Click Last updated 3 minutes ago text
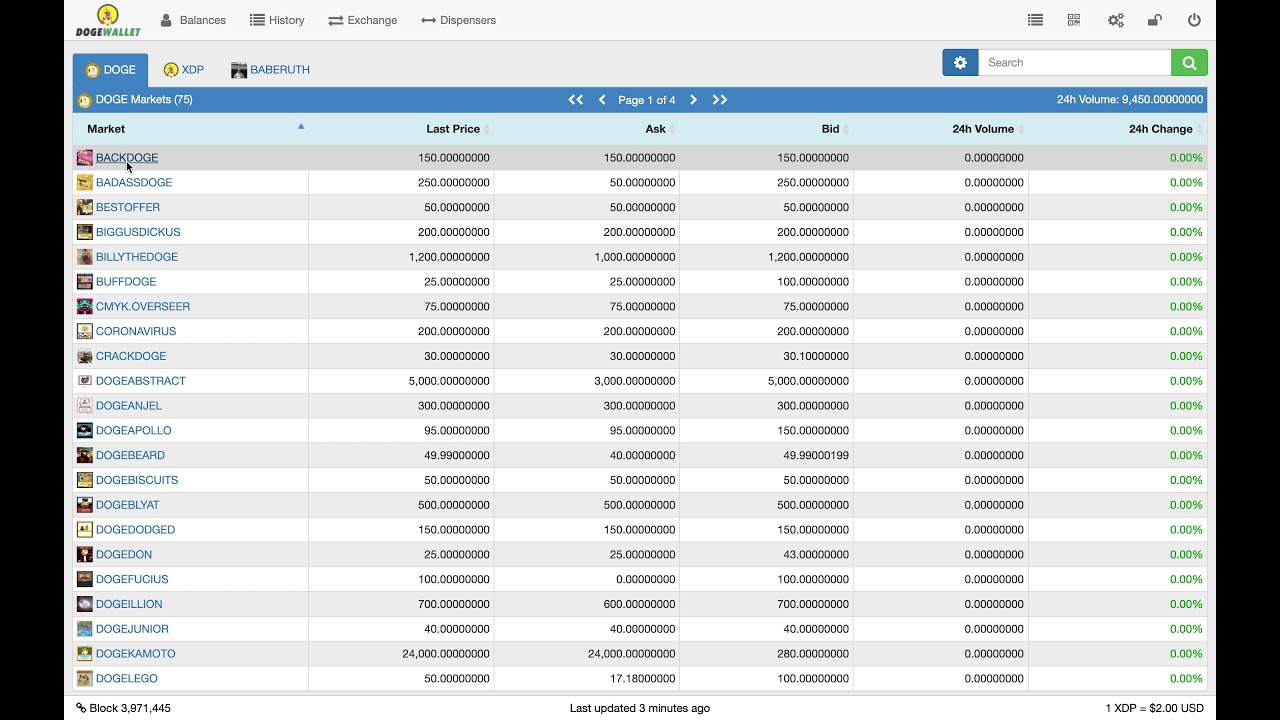Screen dimensions: 1280x720 (640, 708)
